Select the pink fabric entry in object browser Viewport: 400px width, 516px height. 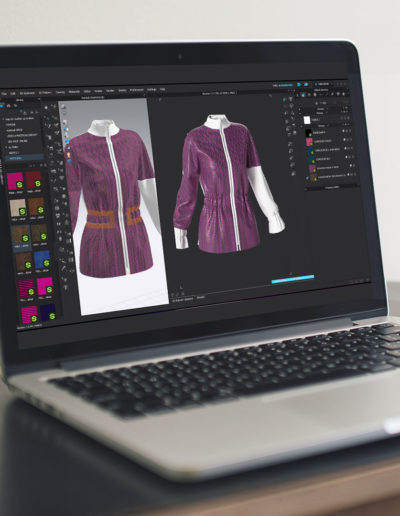(x=309, y=142)
